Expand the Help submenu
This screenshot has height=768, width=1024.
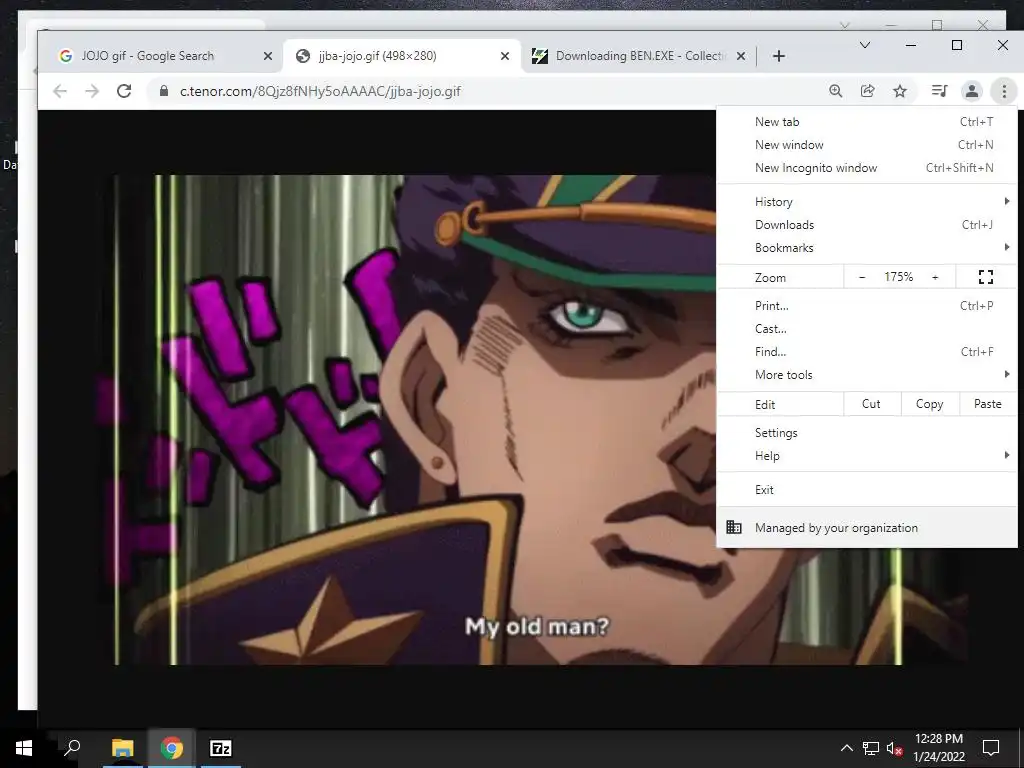[867, 456]
